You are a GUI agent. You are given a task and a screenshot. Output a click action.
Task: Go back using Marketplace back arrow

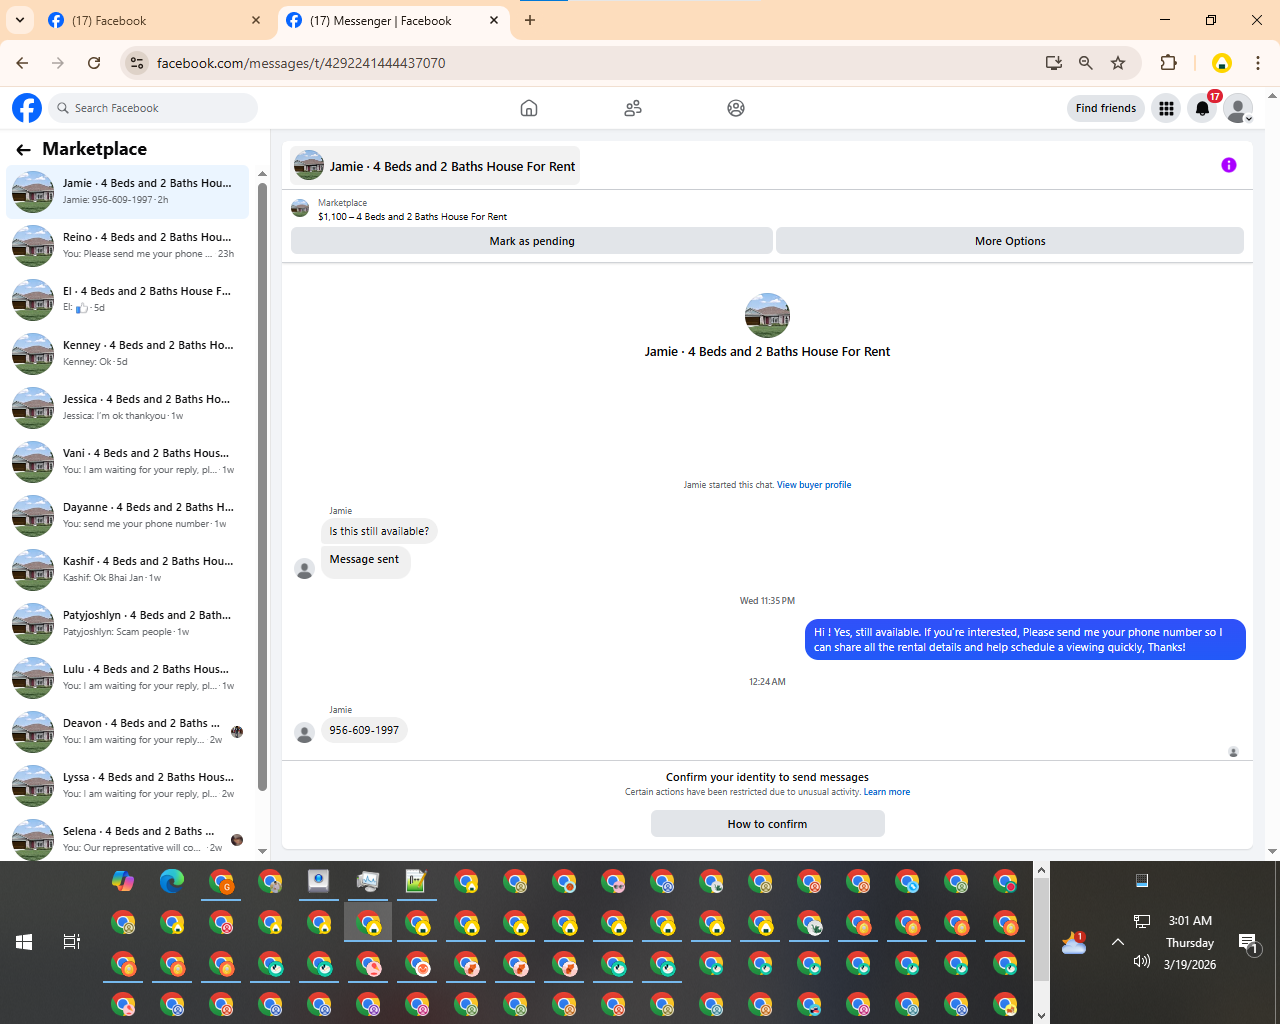click(23, 149)
